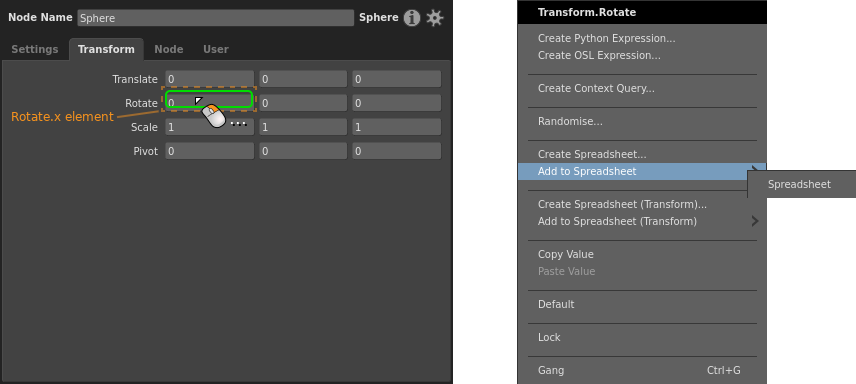Open the gear settings menu
Image resolution: width=856 pixels, height=384 pixels.
point(435,18)
